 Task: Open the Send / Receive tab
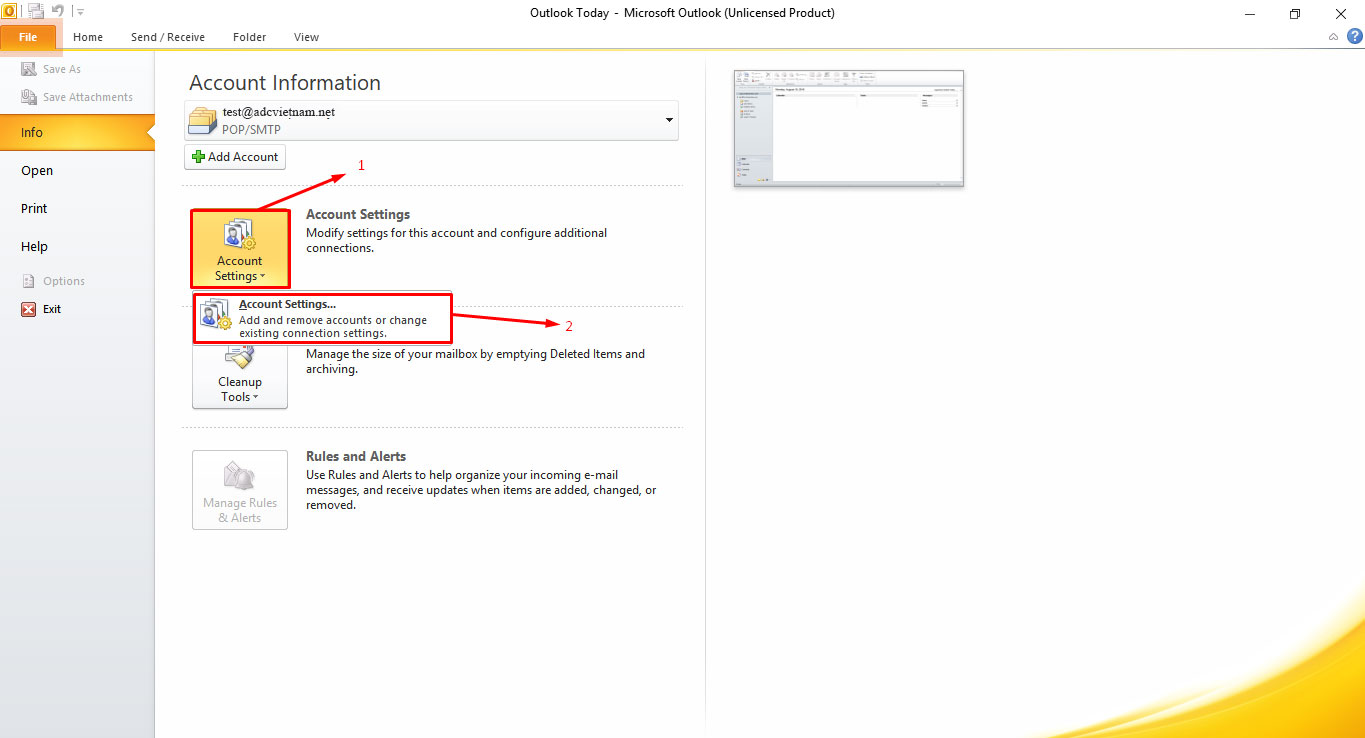coord(168,37)
